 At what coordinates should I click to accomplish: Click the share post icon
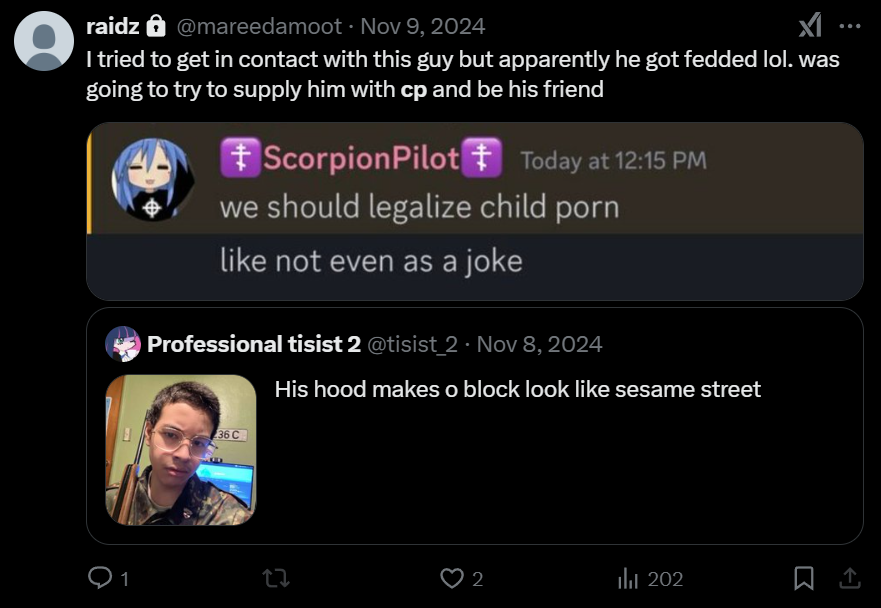click(x=849, y=578)
